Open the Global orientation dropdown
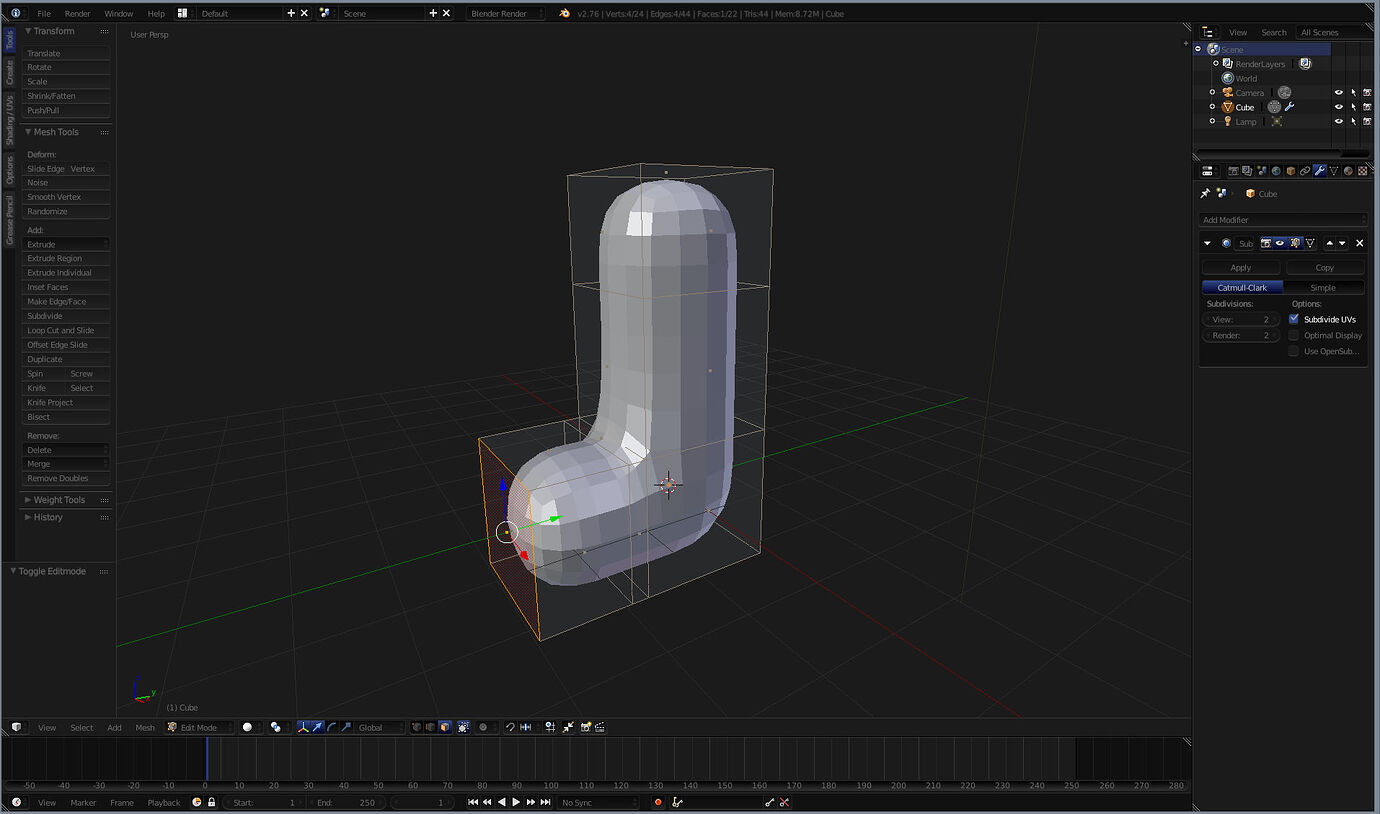Viewport: 1380px width, 814px height. [x=380, y=727]
